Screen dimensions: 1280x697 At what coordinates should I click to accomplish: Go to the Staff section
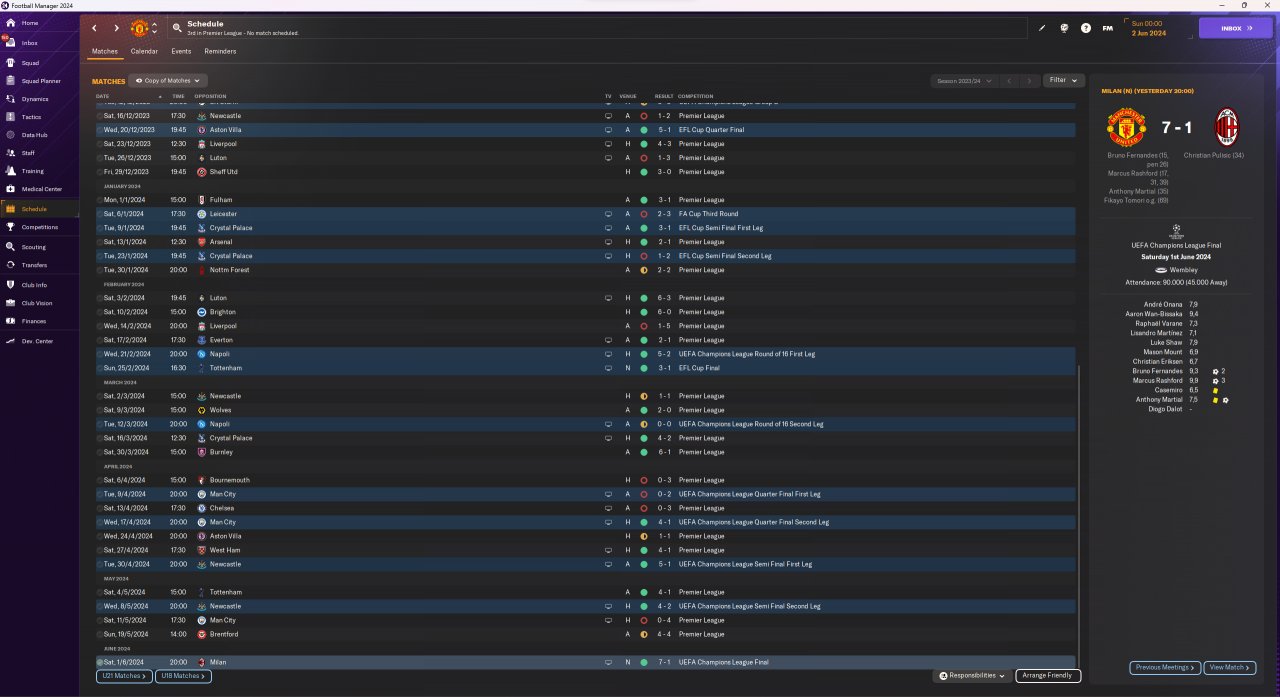28,153
